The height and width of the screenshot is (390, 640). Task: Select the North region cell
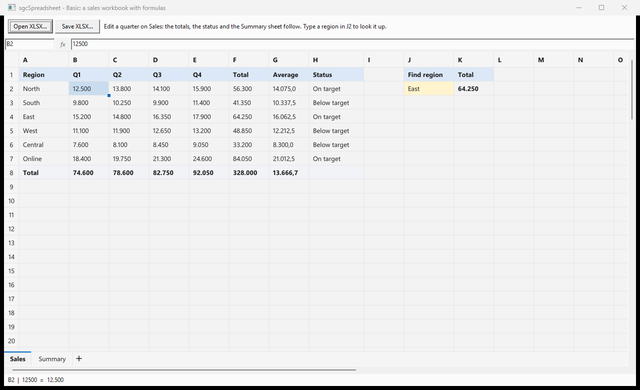tap(44, 89)
